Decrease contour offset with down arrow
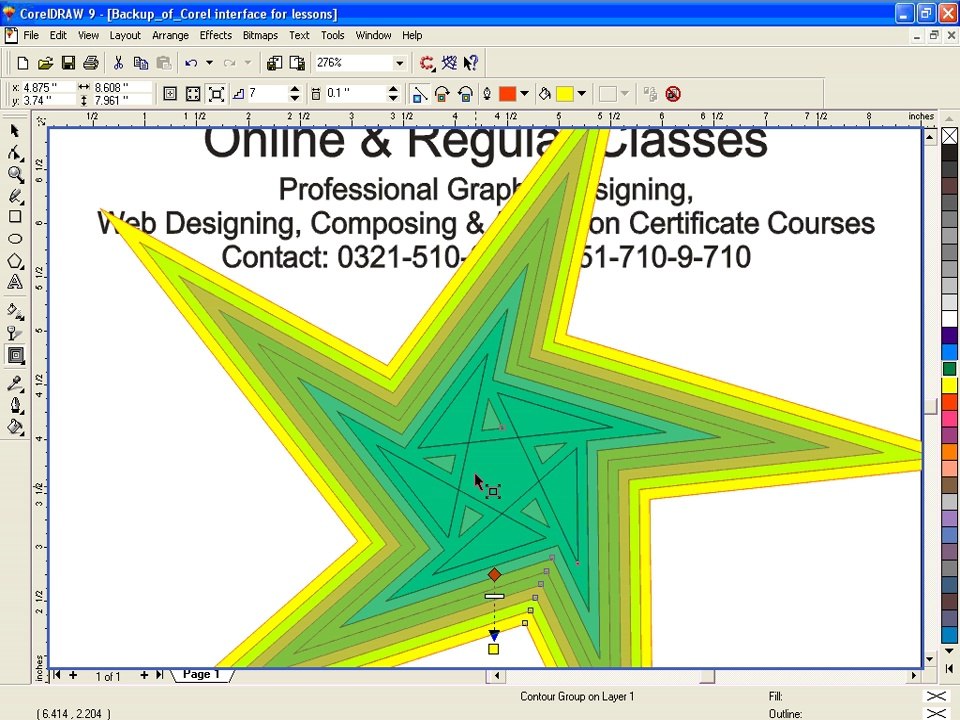 (393, 98)
